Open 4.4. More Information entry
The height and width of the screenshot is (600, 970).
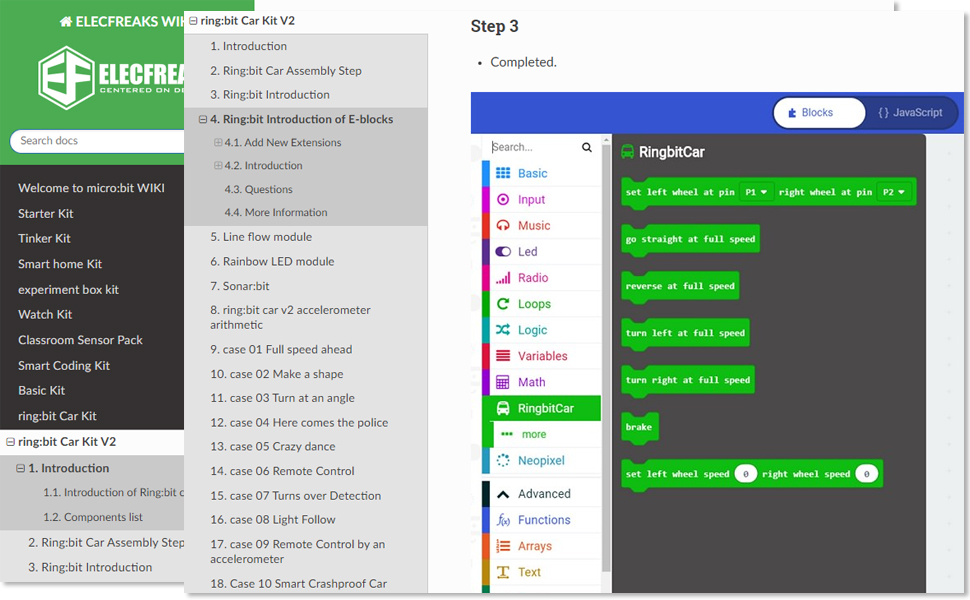point(276,213)
